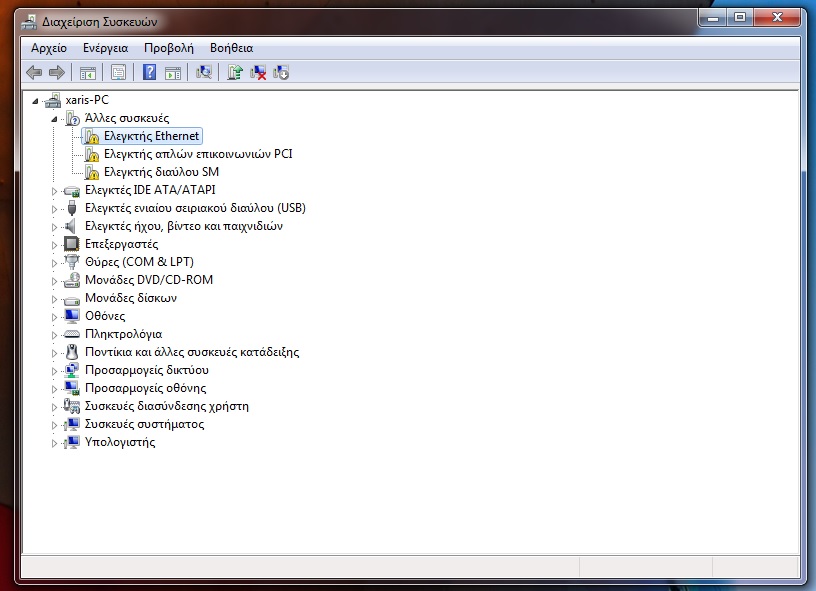Viewport: 816px width, 591px height.
Task: Click warning icon of Ελεγκτής απλών επικοινωνιών PCI
Action: 92,154
